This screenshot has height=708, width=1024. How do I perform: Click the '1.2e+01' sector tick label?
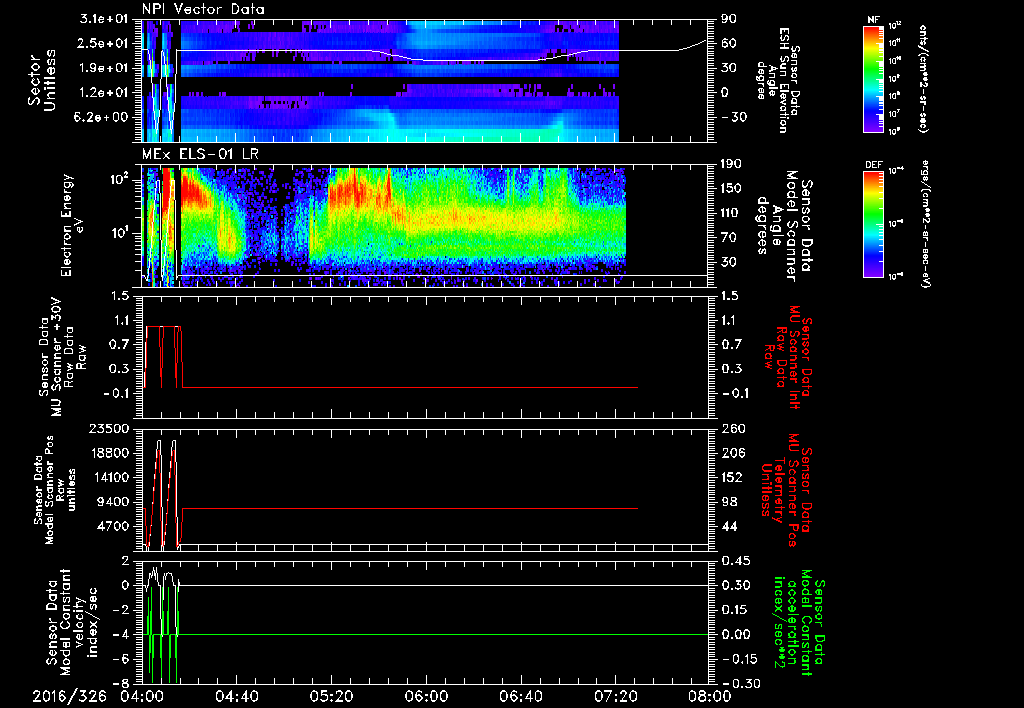[104, 93]
